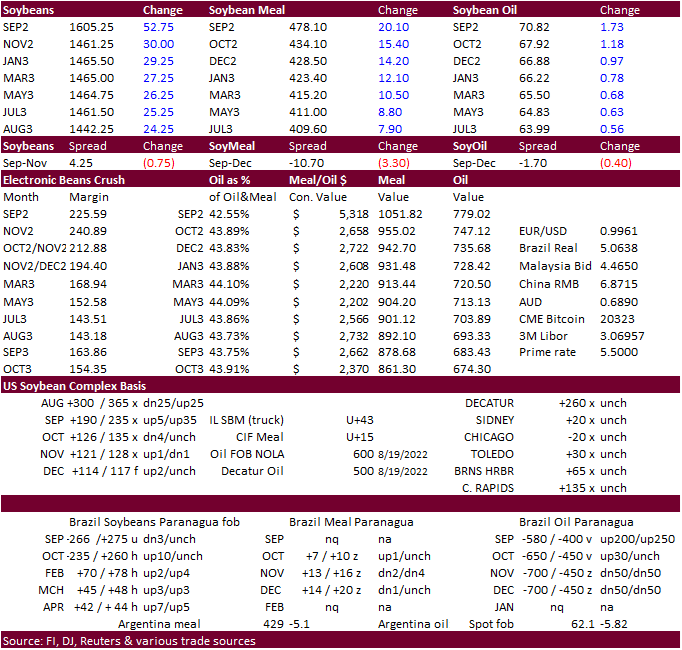
Task: Select Malaysia Bid value 4.4650
Action: click(618, 266)
